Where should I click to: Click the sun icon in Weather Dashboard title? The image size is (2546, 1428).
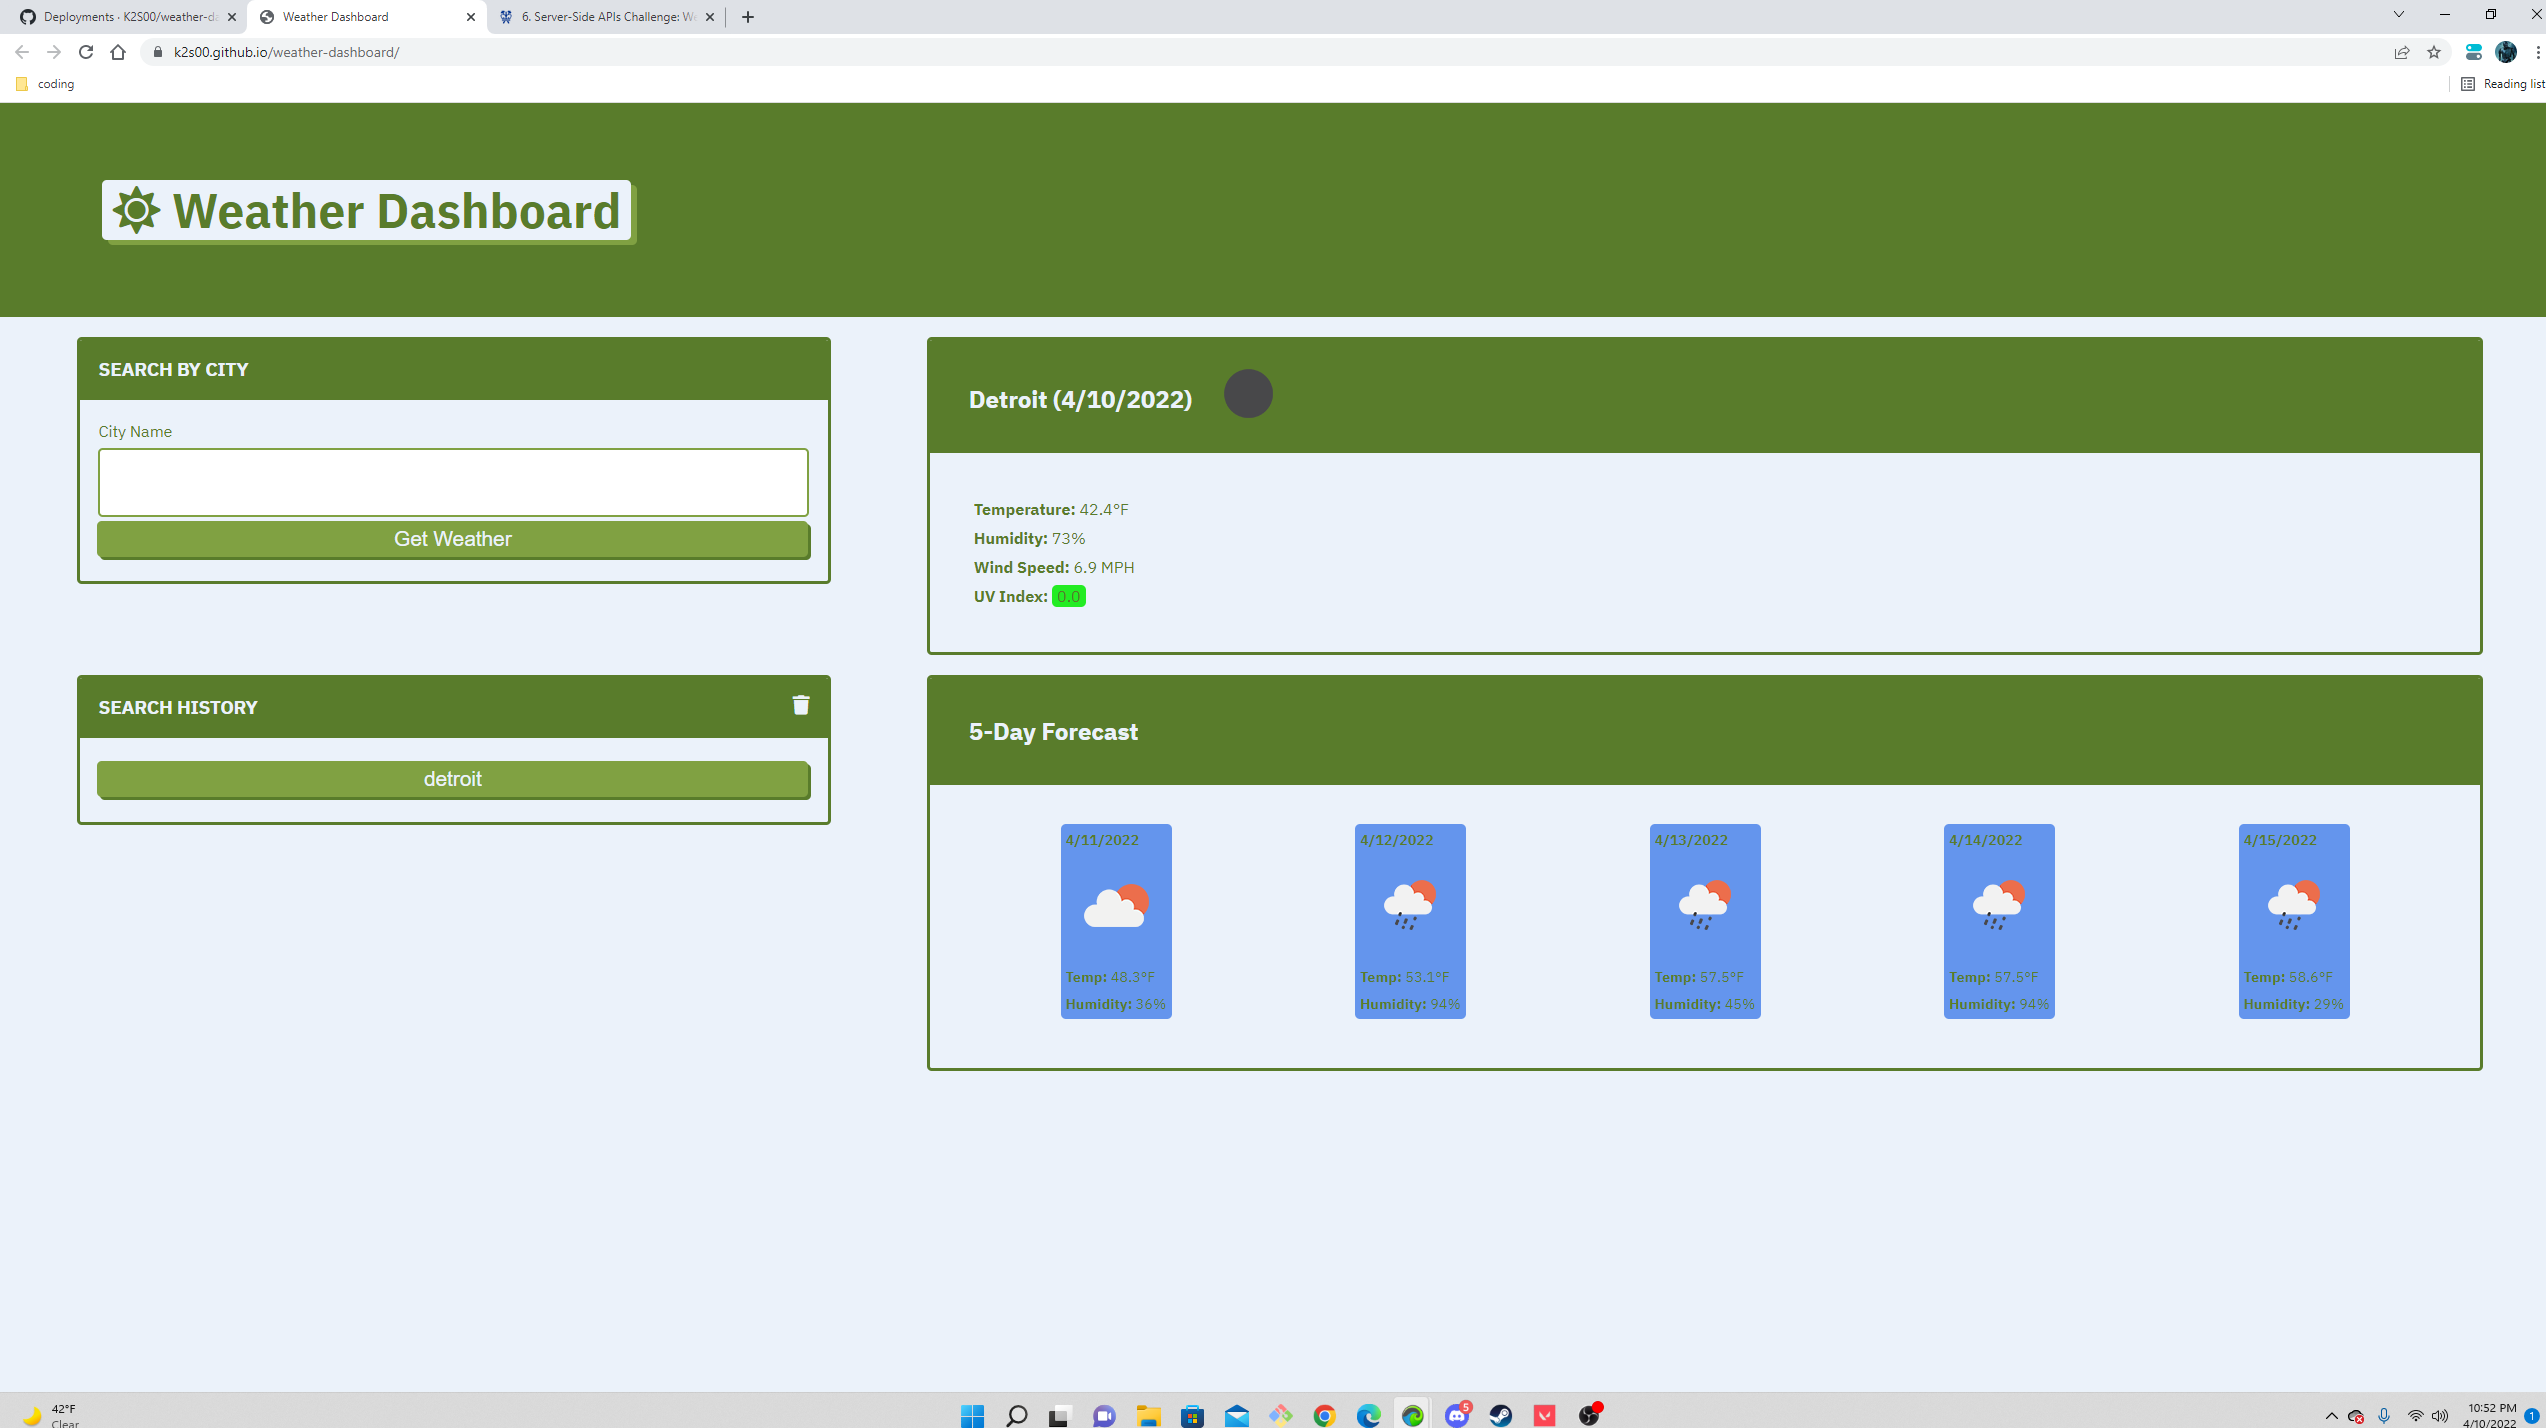136,210
